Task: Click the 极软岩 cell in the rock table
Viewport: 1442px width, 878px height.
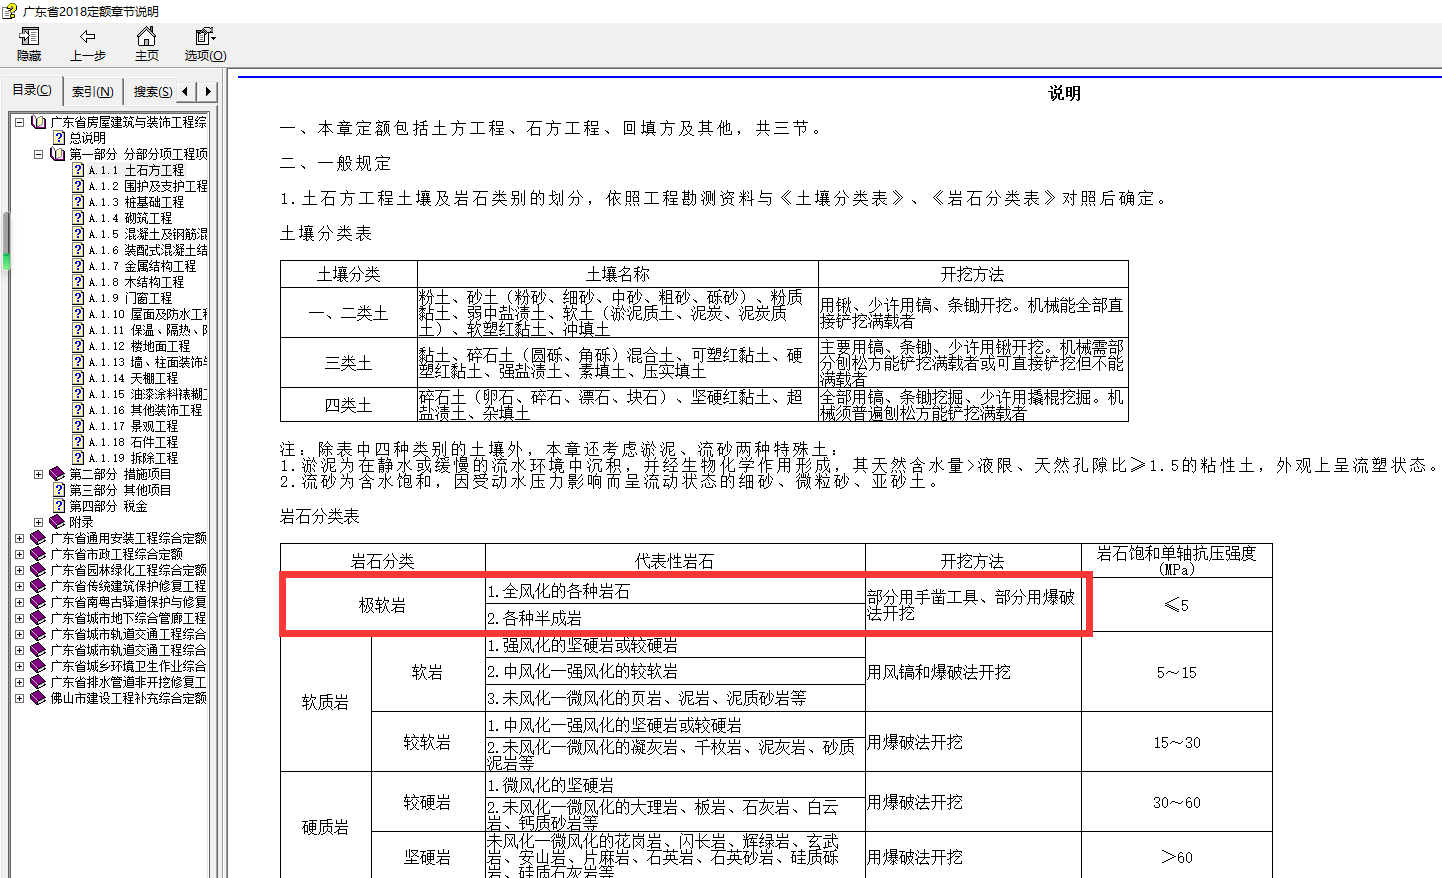Action: click(x=383, y=605)
